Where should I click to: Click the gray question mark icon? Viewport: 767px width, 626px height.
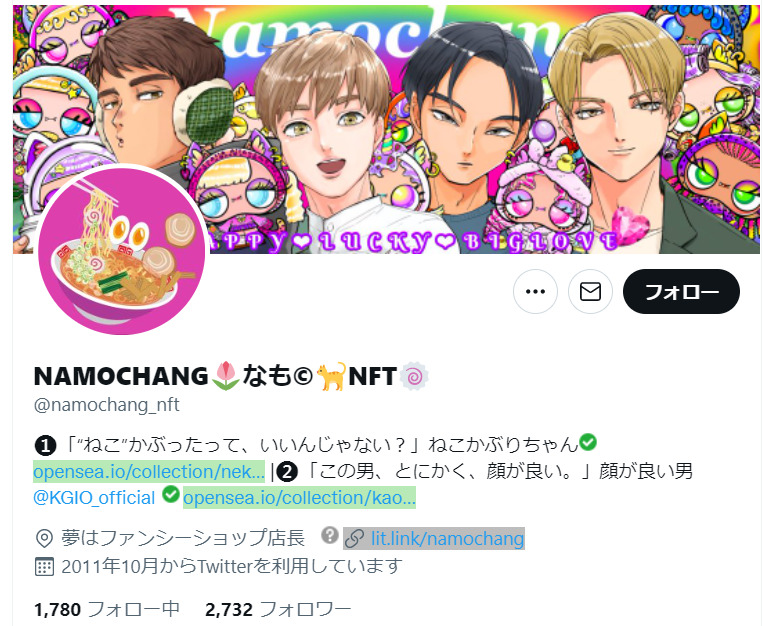[x=330, y=535]
